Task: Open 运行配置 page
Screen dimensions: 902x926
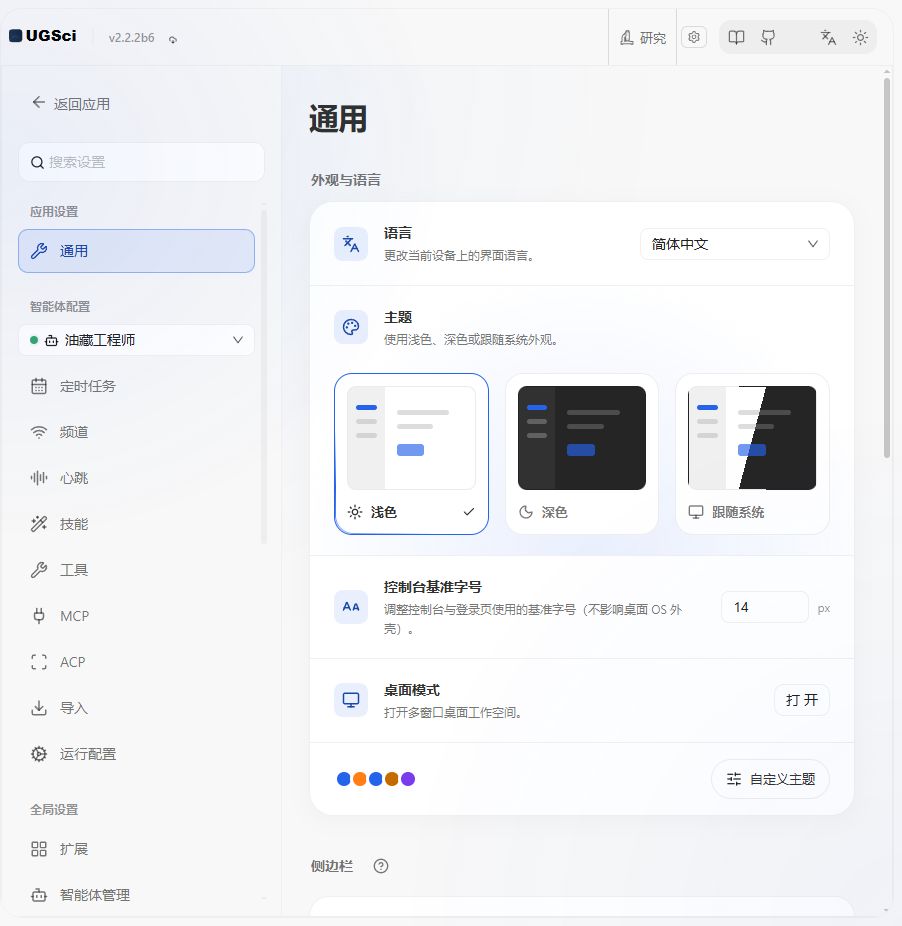Action: point(136,754)
